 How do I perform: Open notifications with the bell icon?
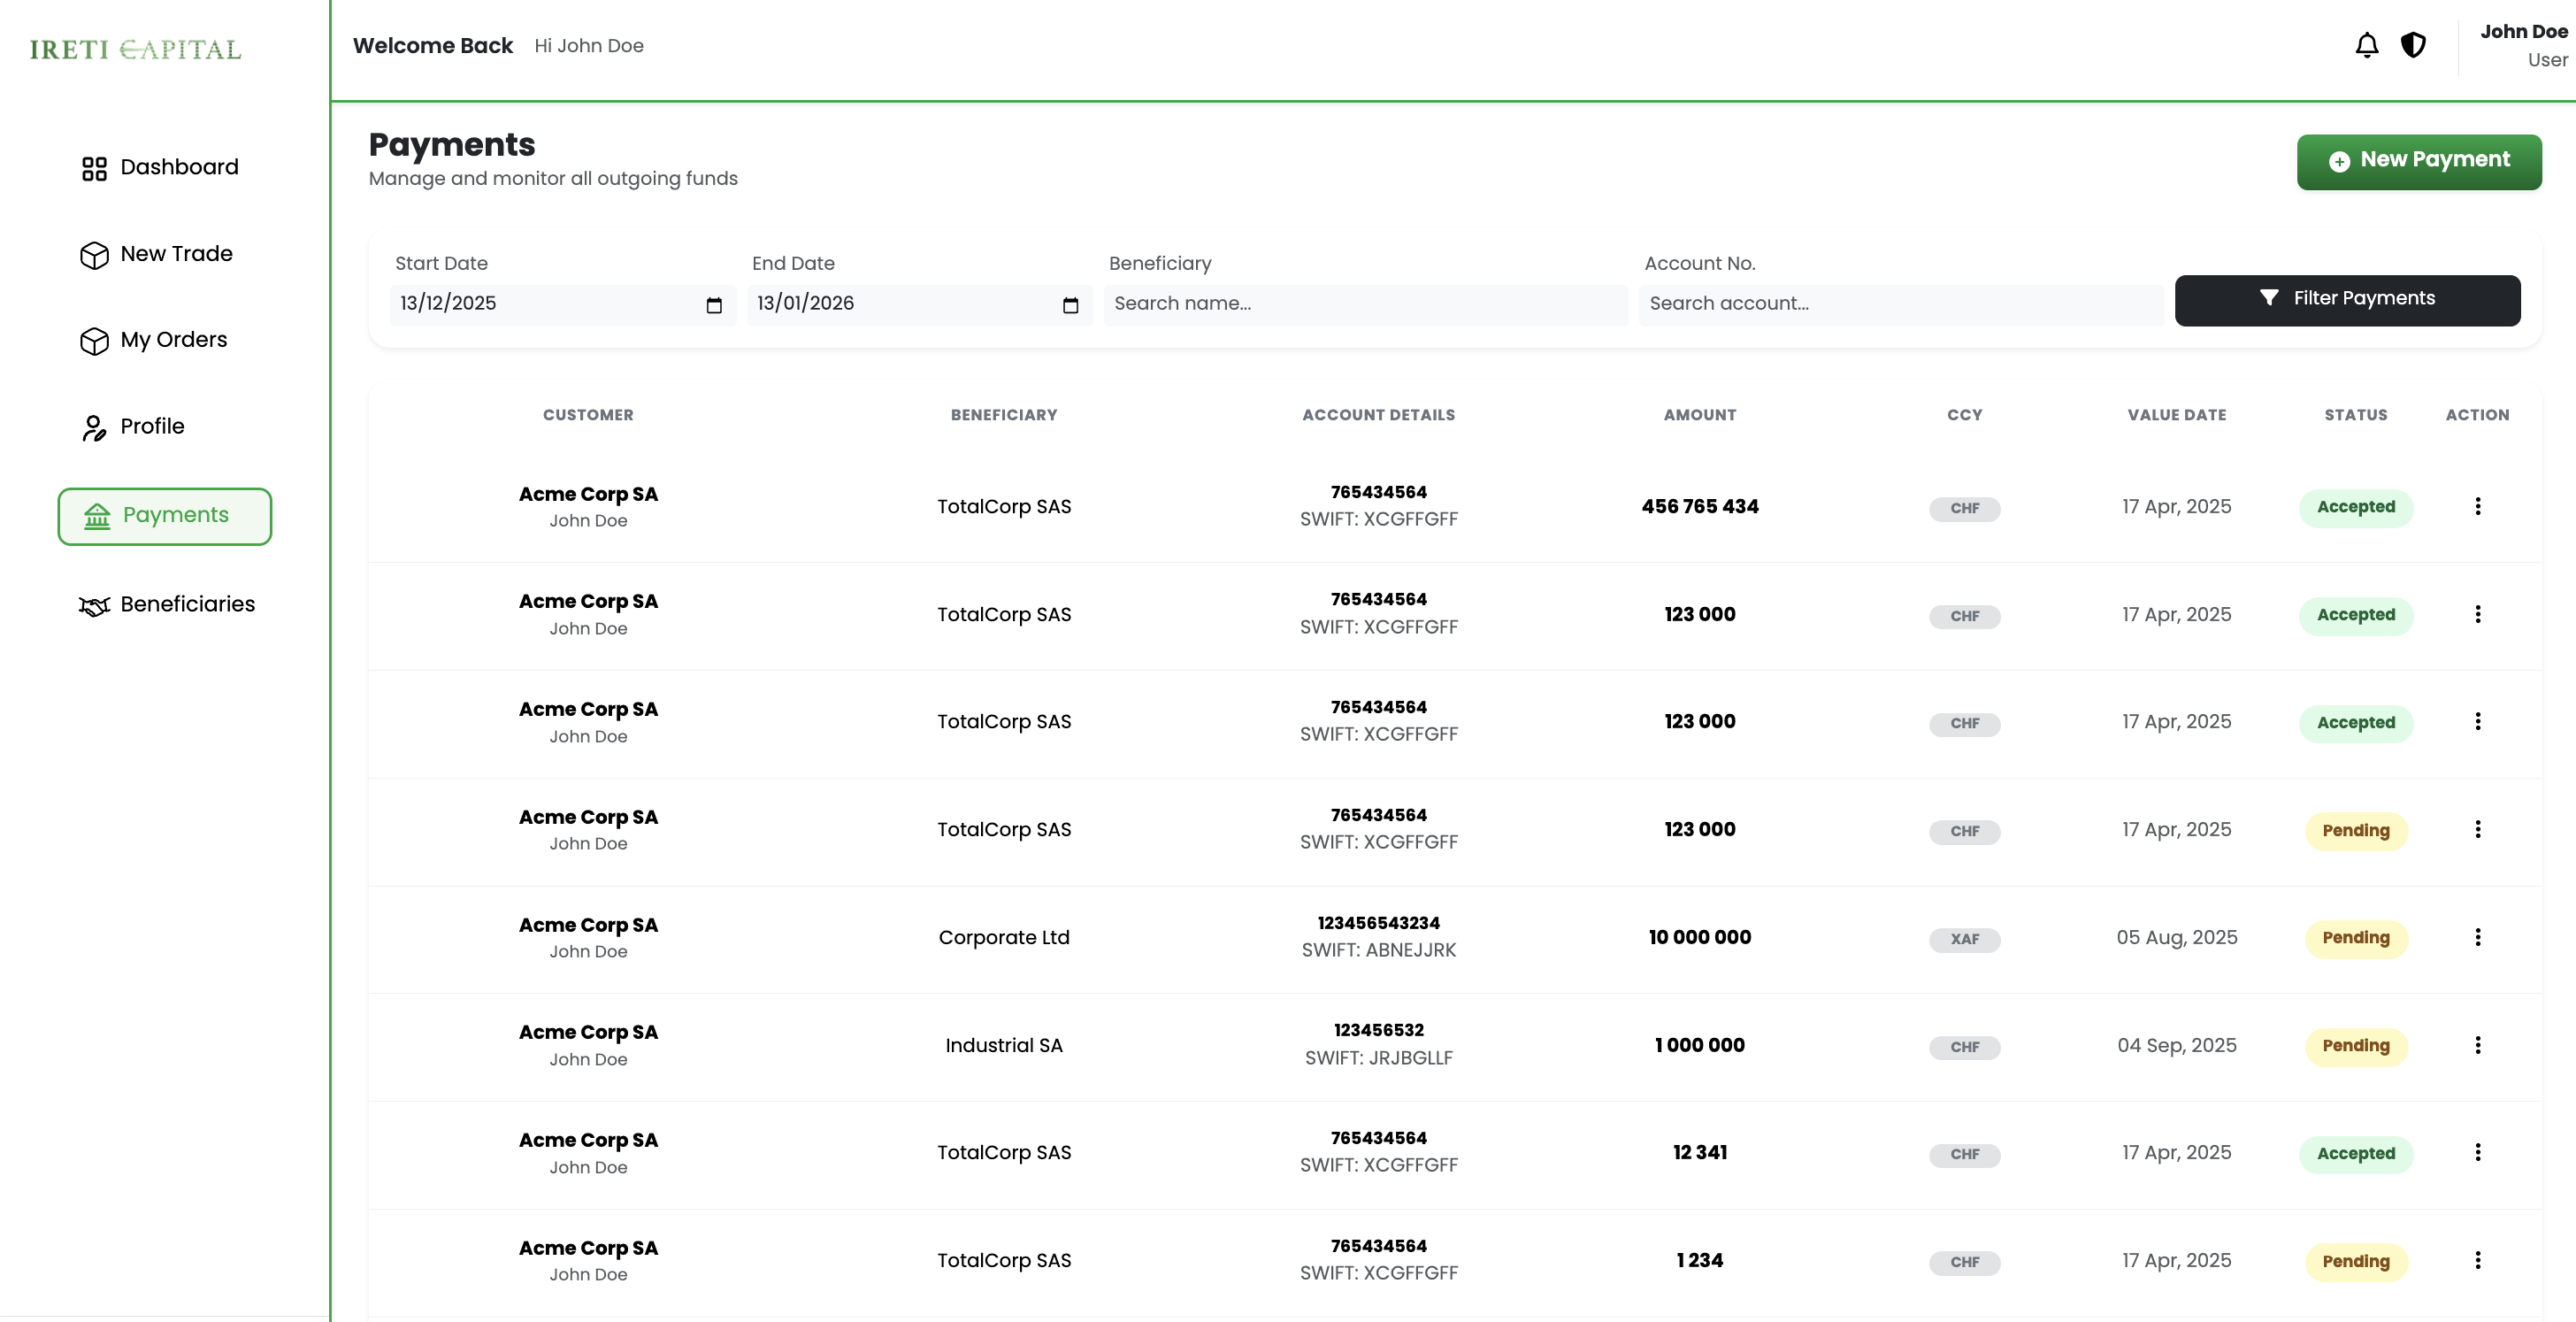[2366, 45]
